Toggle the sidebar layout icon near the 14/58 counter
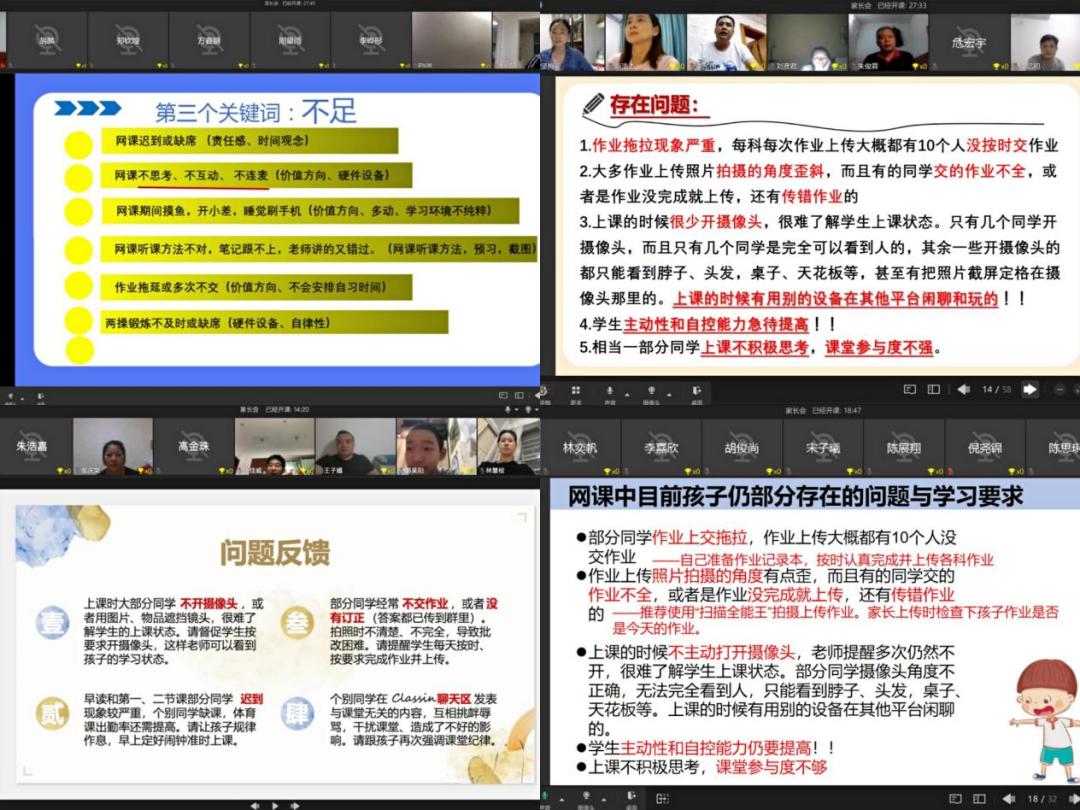1080x810 pixels. tap(933, 389)
